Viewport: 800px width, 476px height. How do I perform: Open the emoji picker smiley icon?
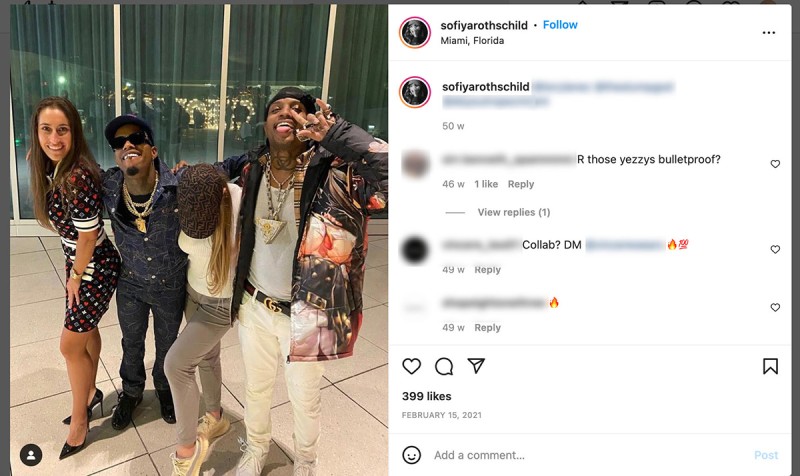pyautogui.click(x=412, y=455)
